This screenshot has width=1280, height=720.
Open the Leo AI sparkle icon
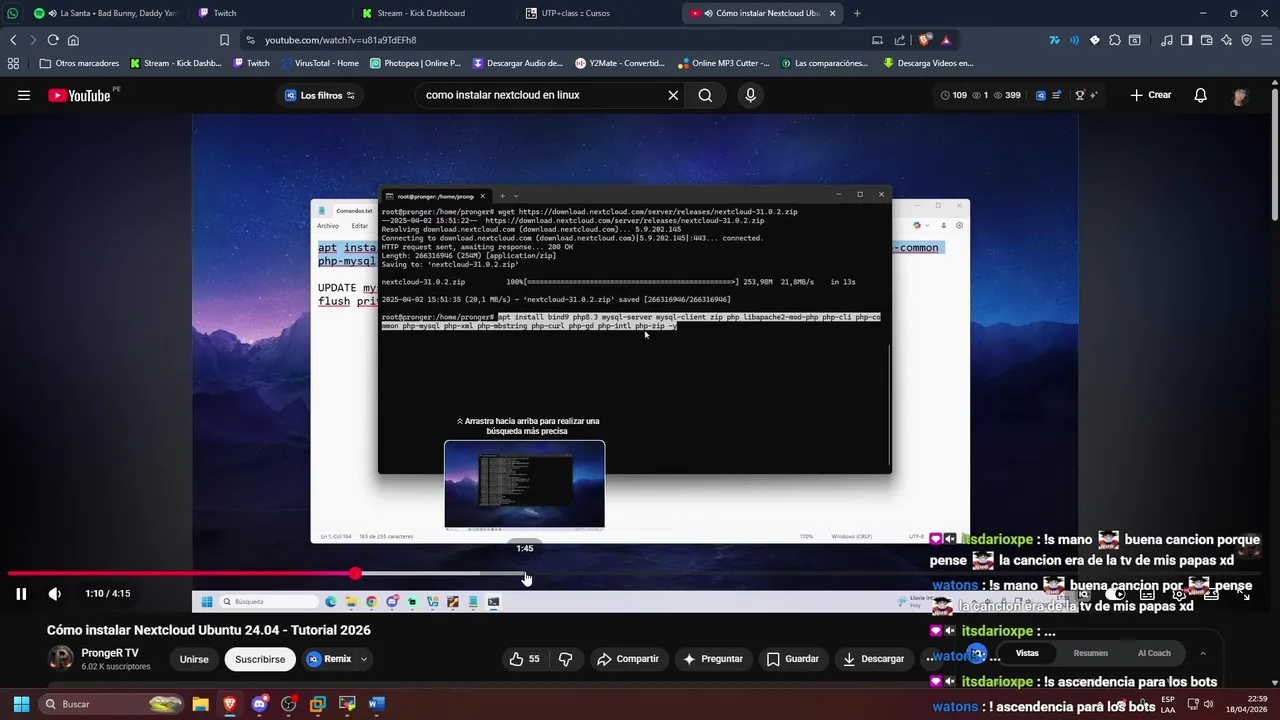[x=1227, y=40]
